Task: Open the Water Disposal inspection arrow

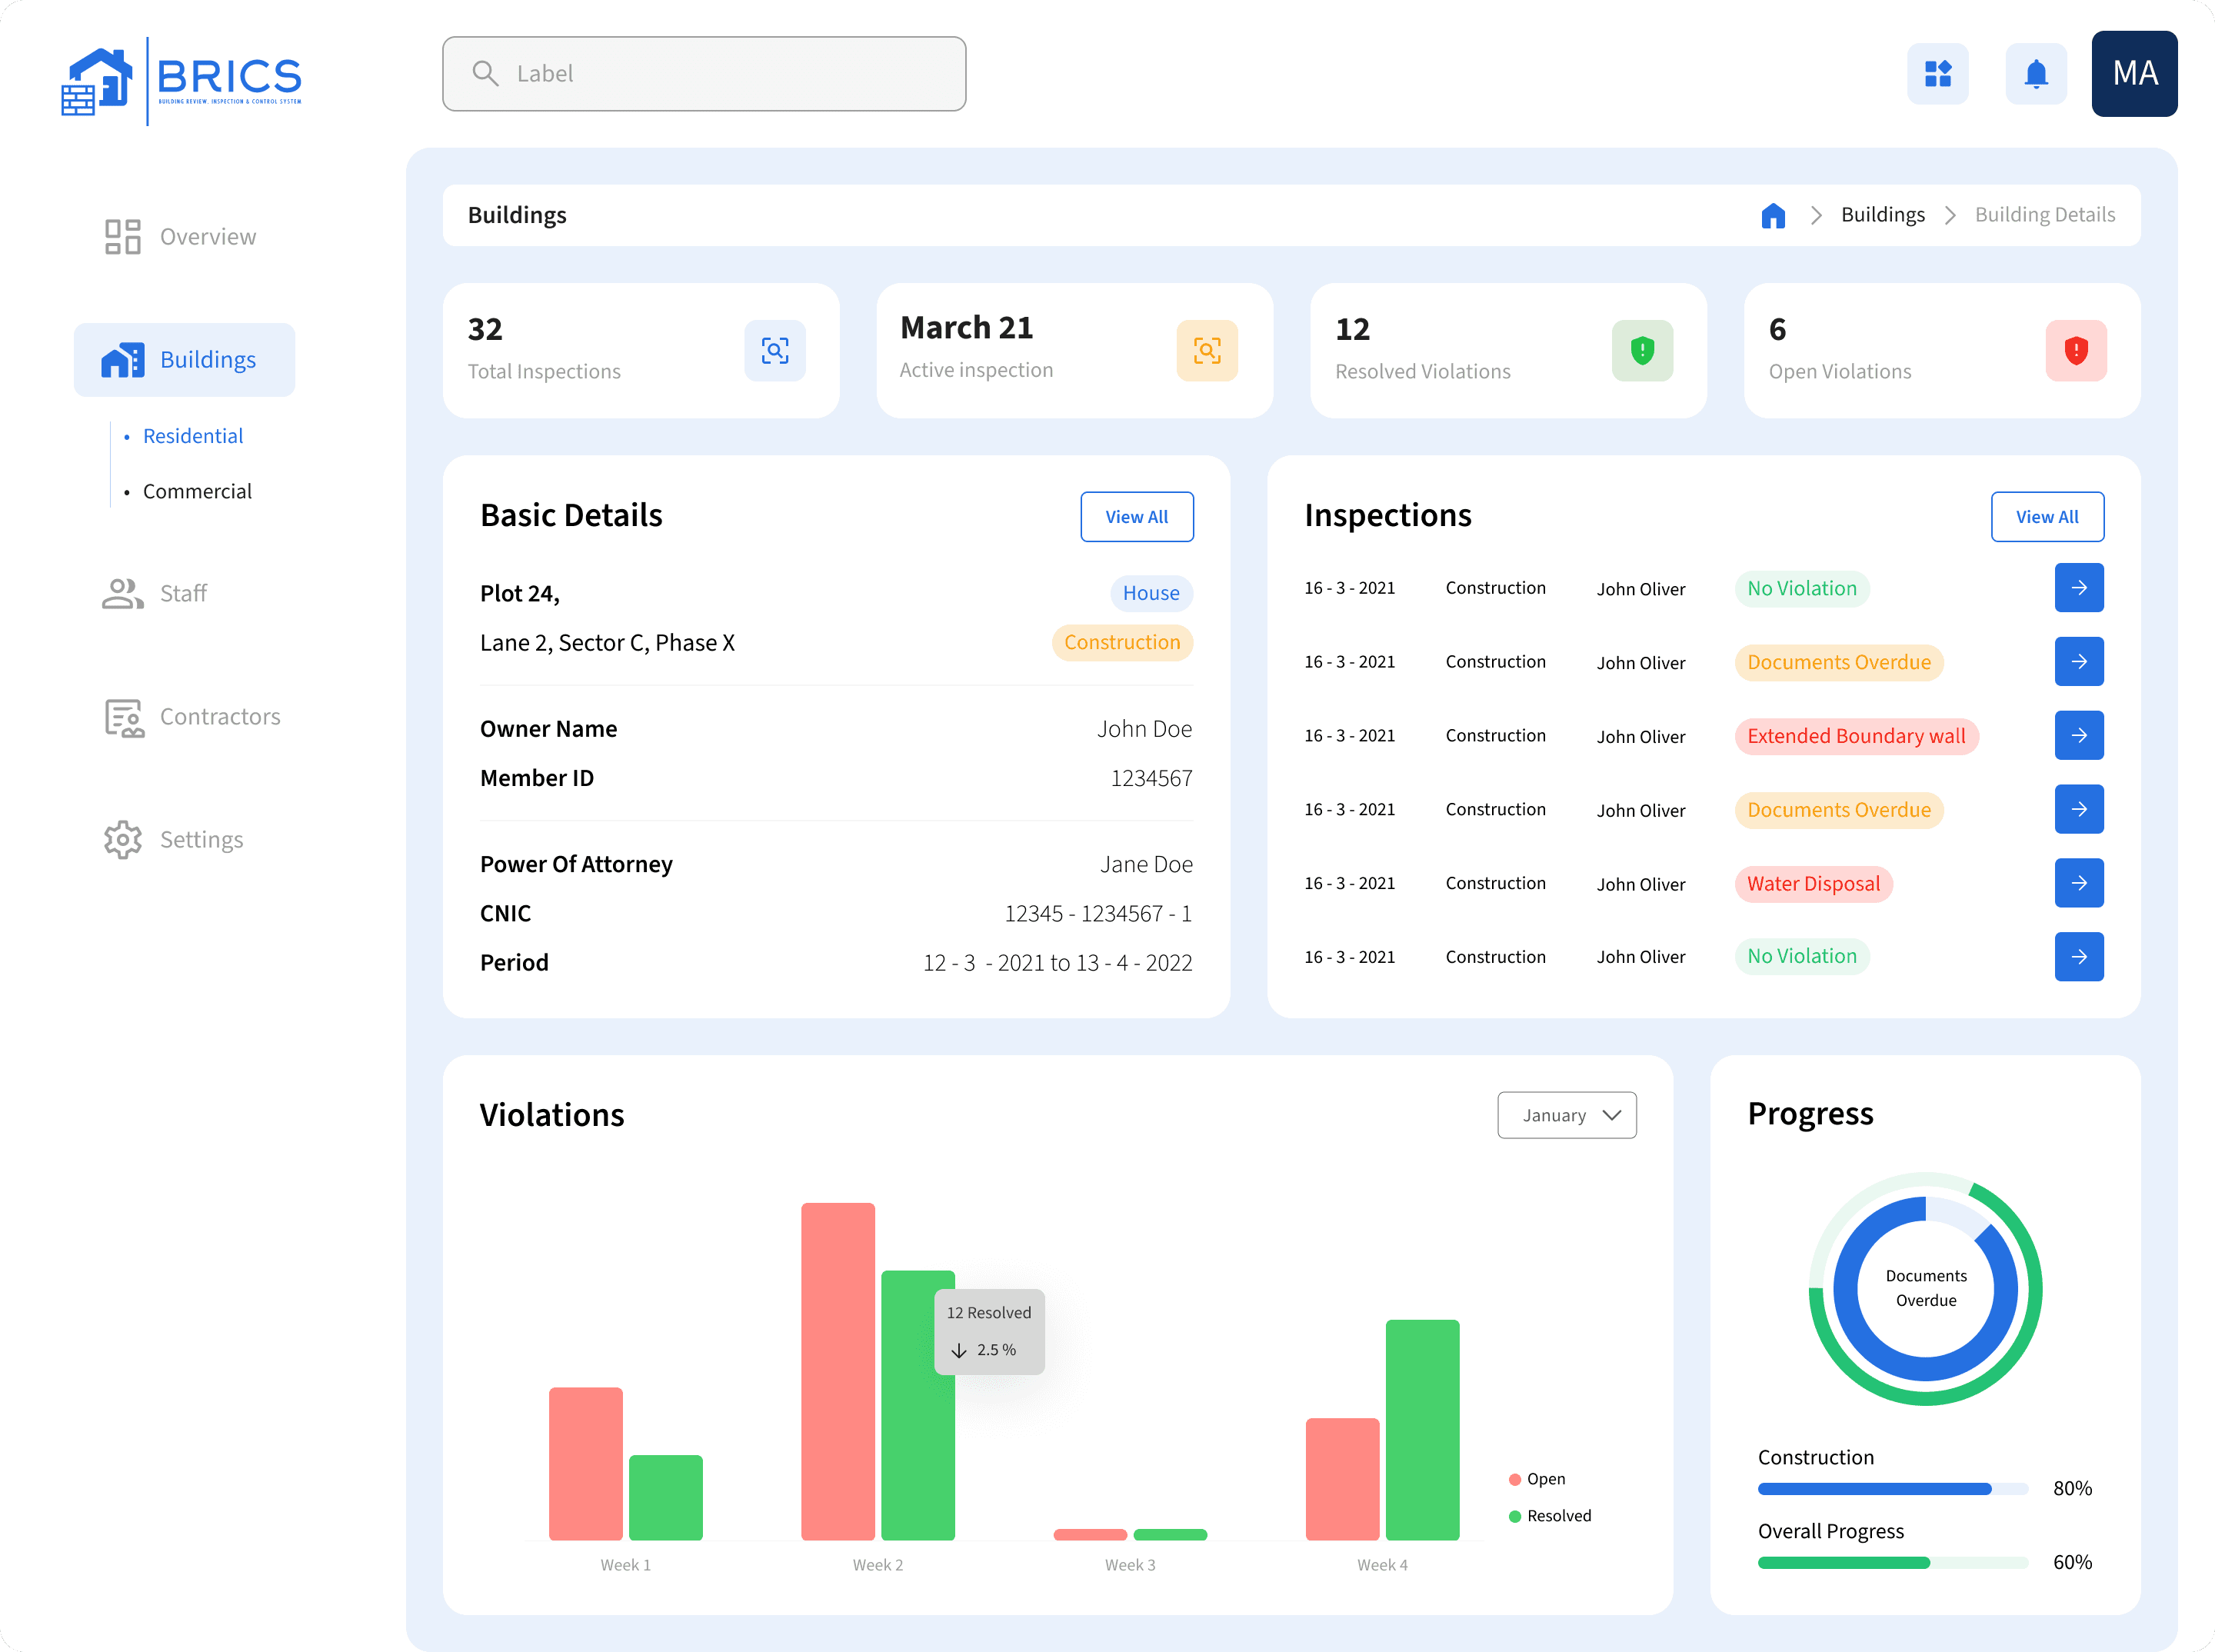Action: point(2078,883)
